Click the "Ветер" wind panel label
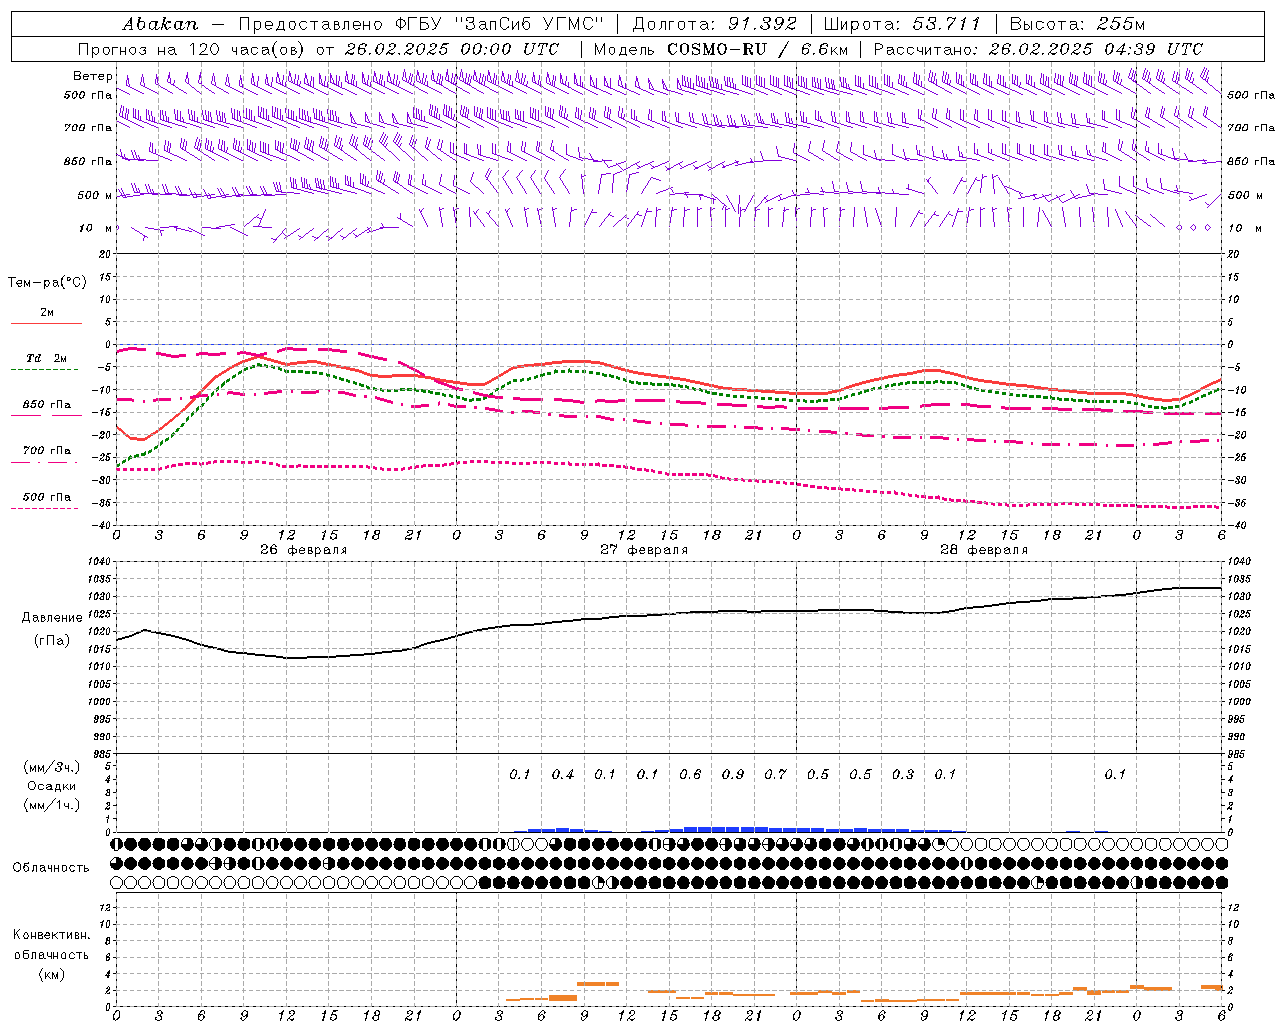The image size is (1280, 1024). pos(92,76)
